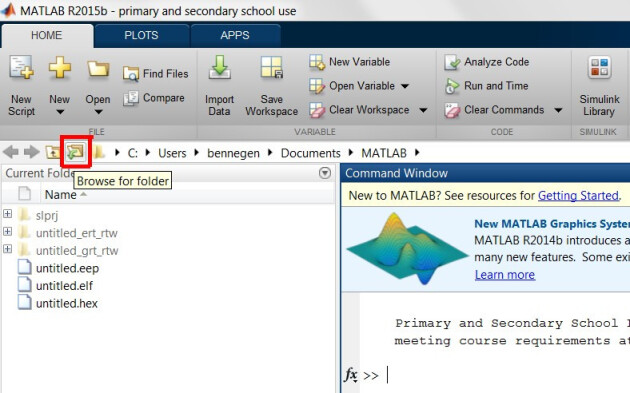The image size is (630, 393).
Task: Expand the slprj folder
Action: coord(8,214)
